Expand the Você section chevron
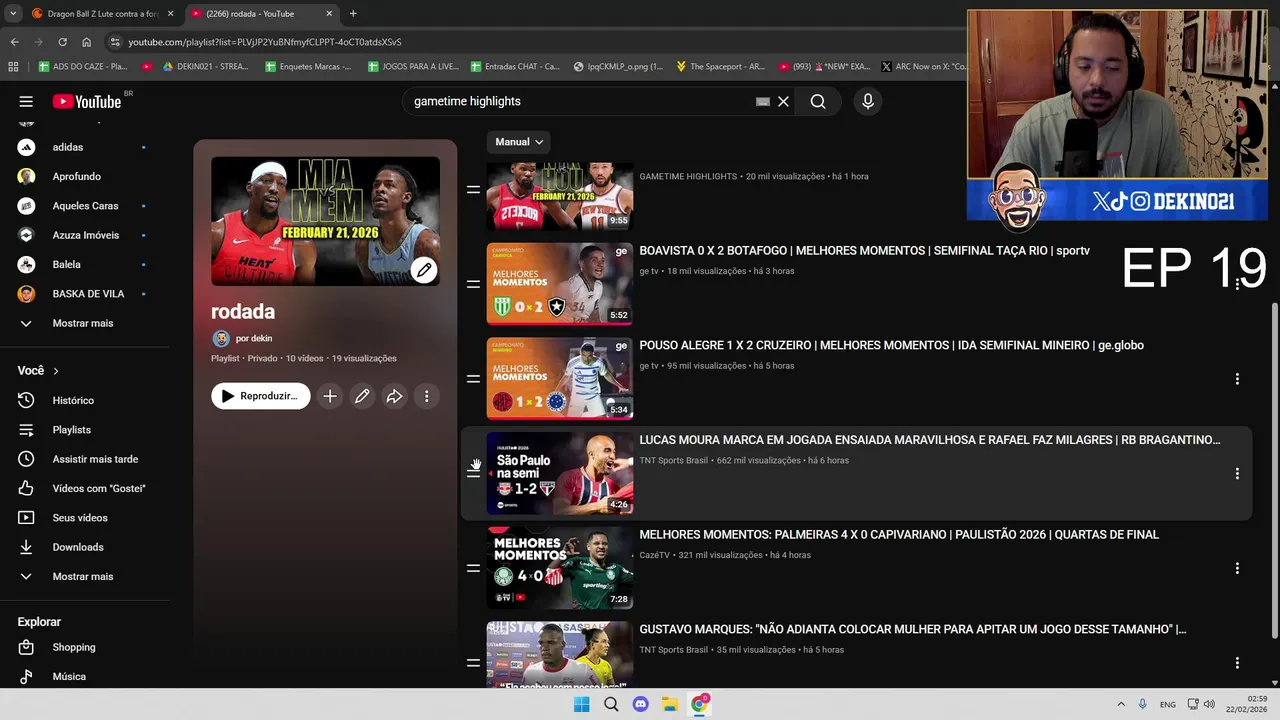The image size is (1280, 720). 56,371
